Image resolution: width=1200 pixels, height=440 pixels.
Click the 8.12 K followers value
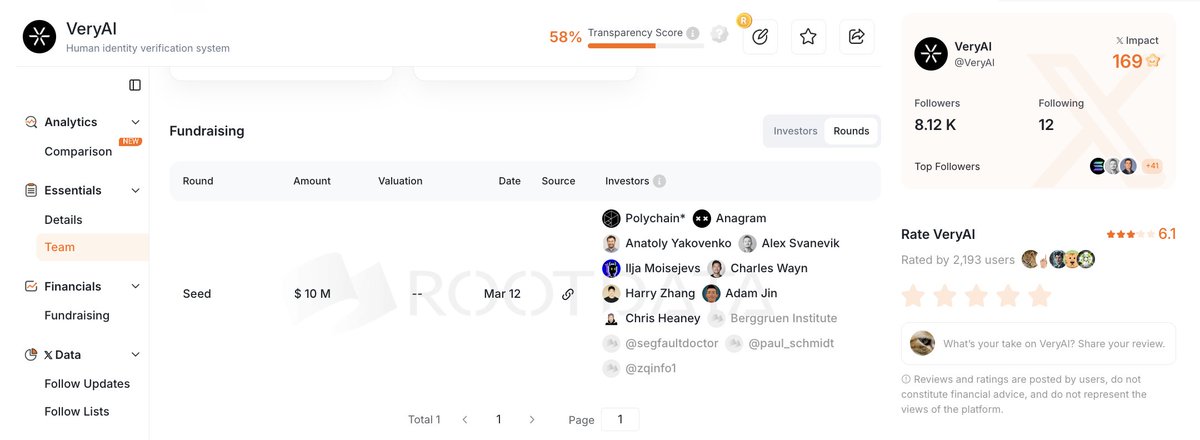tap(935, 125)
